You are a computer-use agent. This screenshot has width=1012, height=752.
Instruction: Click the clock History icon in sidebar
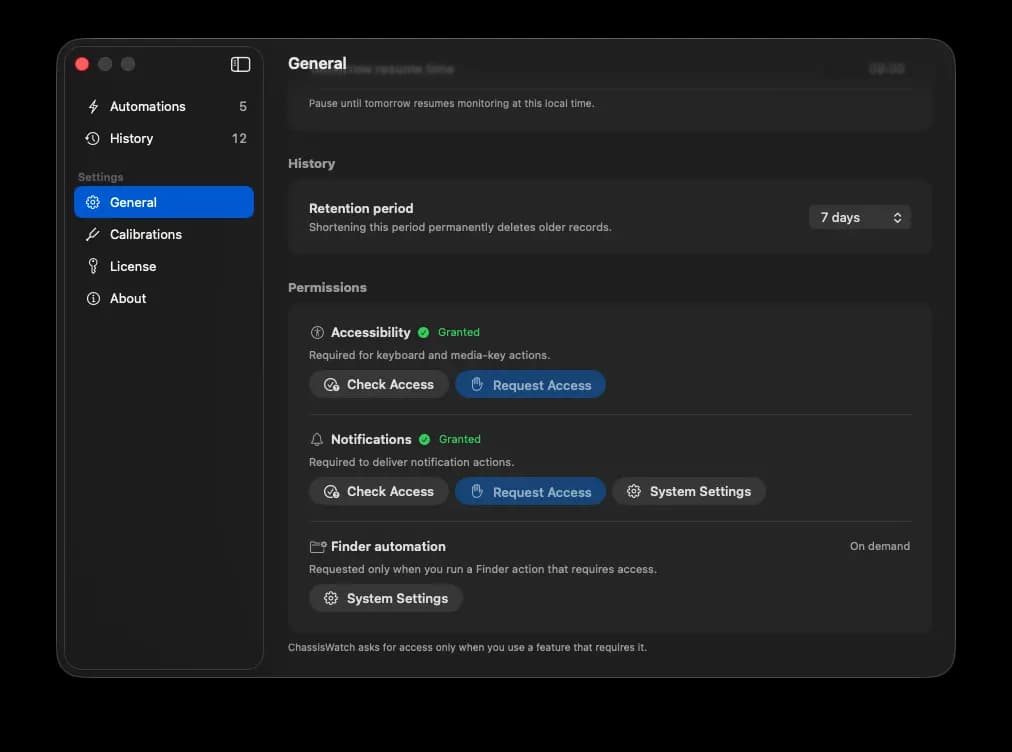coord(92,138)
